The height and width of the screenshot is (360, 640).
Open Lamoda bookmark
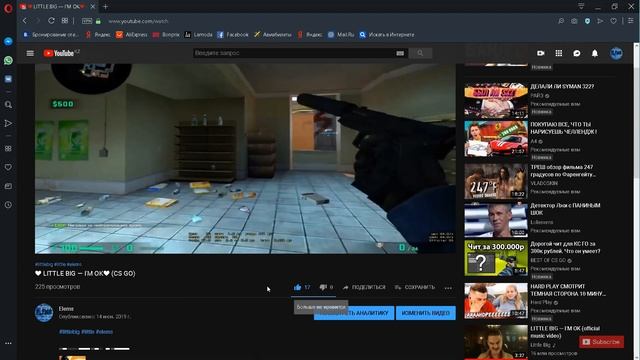click(198, 35)
